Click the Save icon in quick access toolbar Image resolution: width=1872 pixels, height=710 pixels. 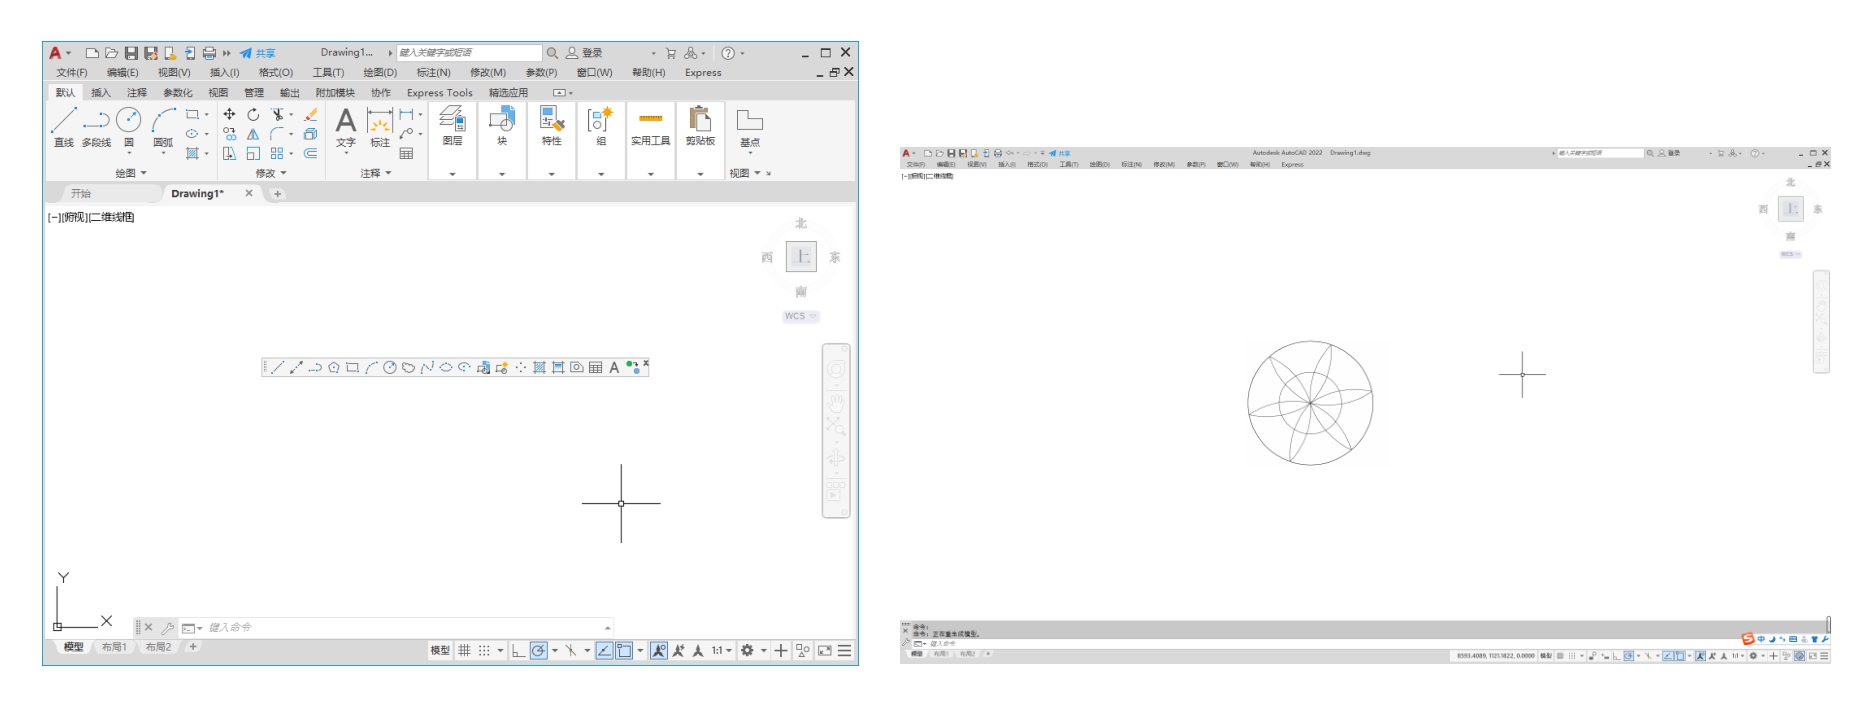131,53
